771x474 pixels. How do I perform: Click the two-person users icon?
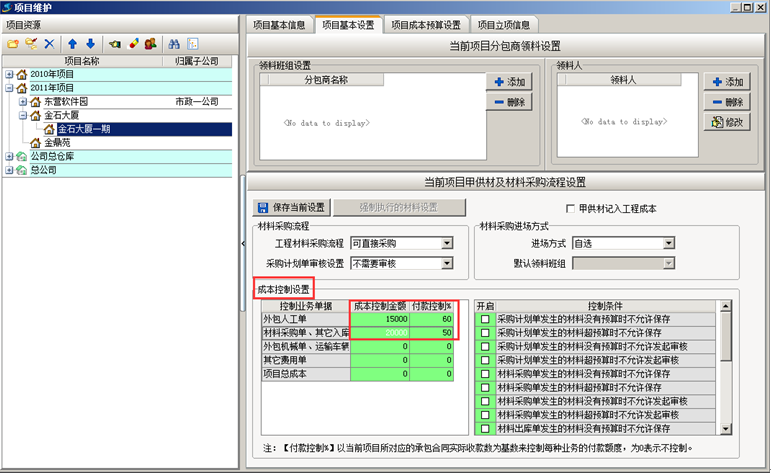(x=150, y=44)
